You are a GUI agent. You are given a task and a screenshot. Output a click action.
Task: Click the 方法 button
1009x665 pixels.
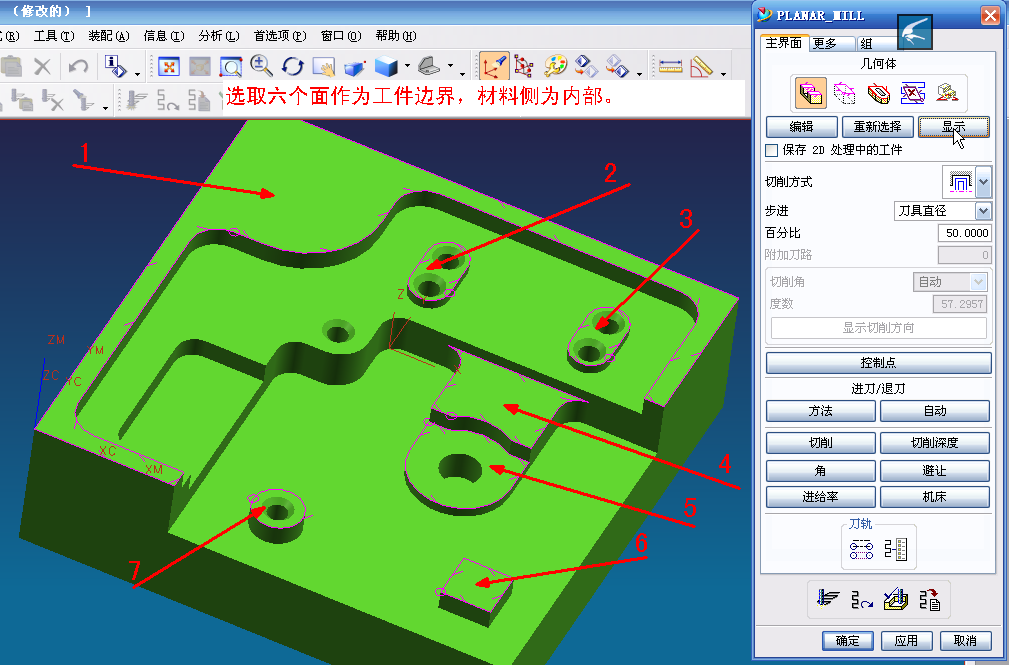coord(820,411)
